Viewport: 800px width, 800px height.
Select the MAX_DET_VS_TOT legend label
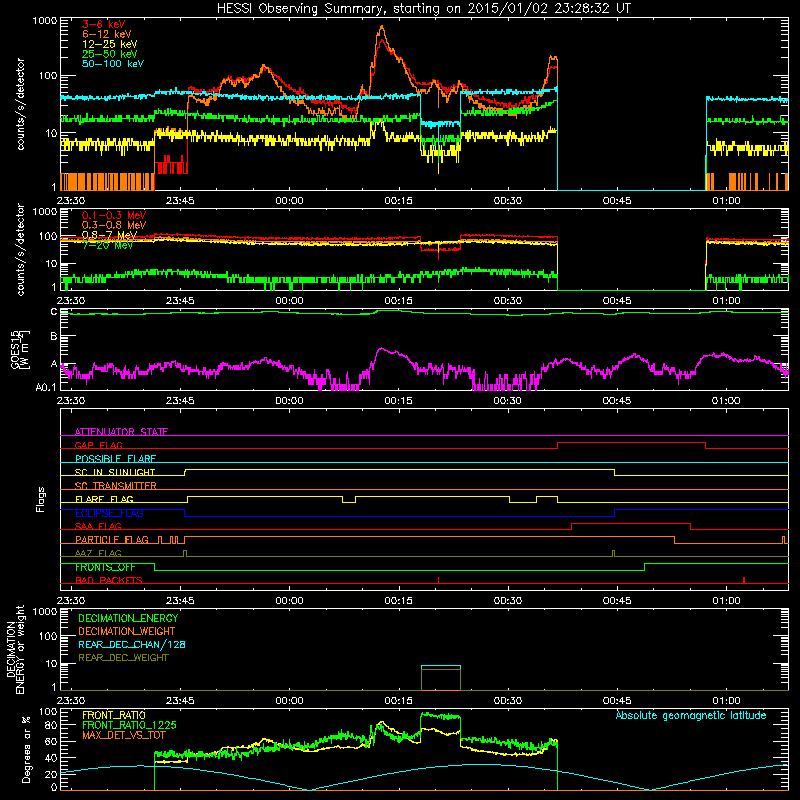click(124, 735)
